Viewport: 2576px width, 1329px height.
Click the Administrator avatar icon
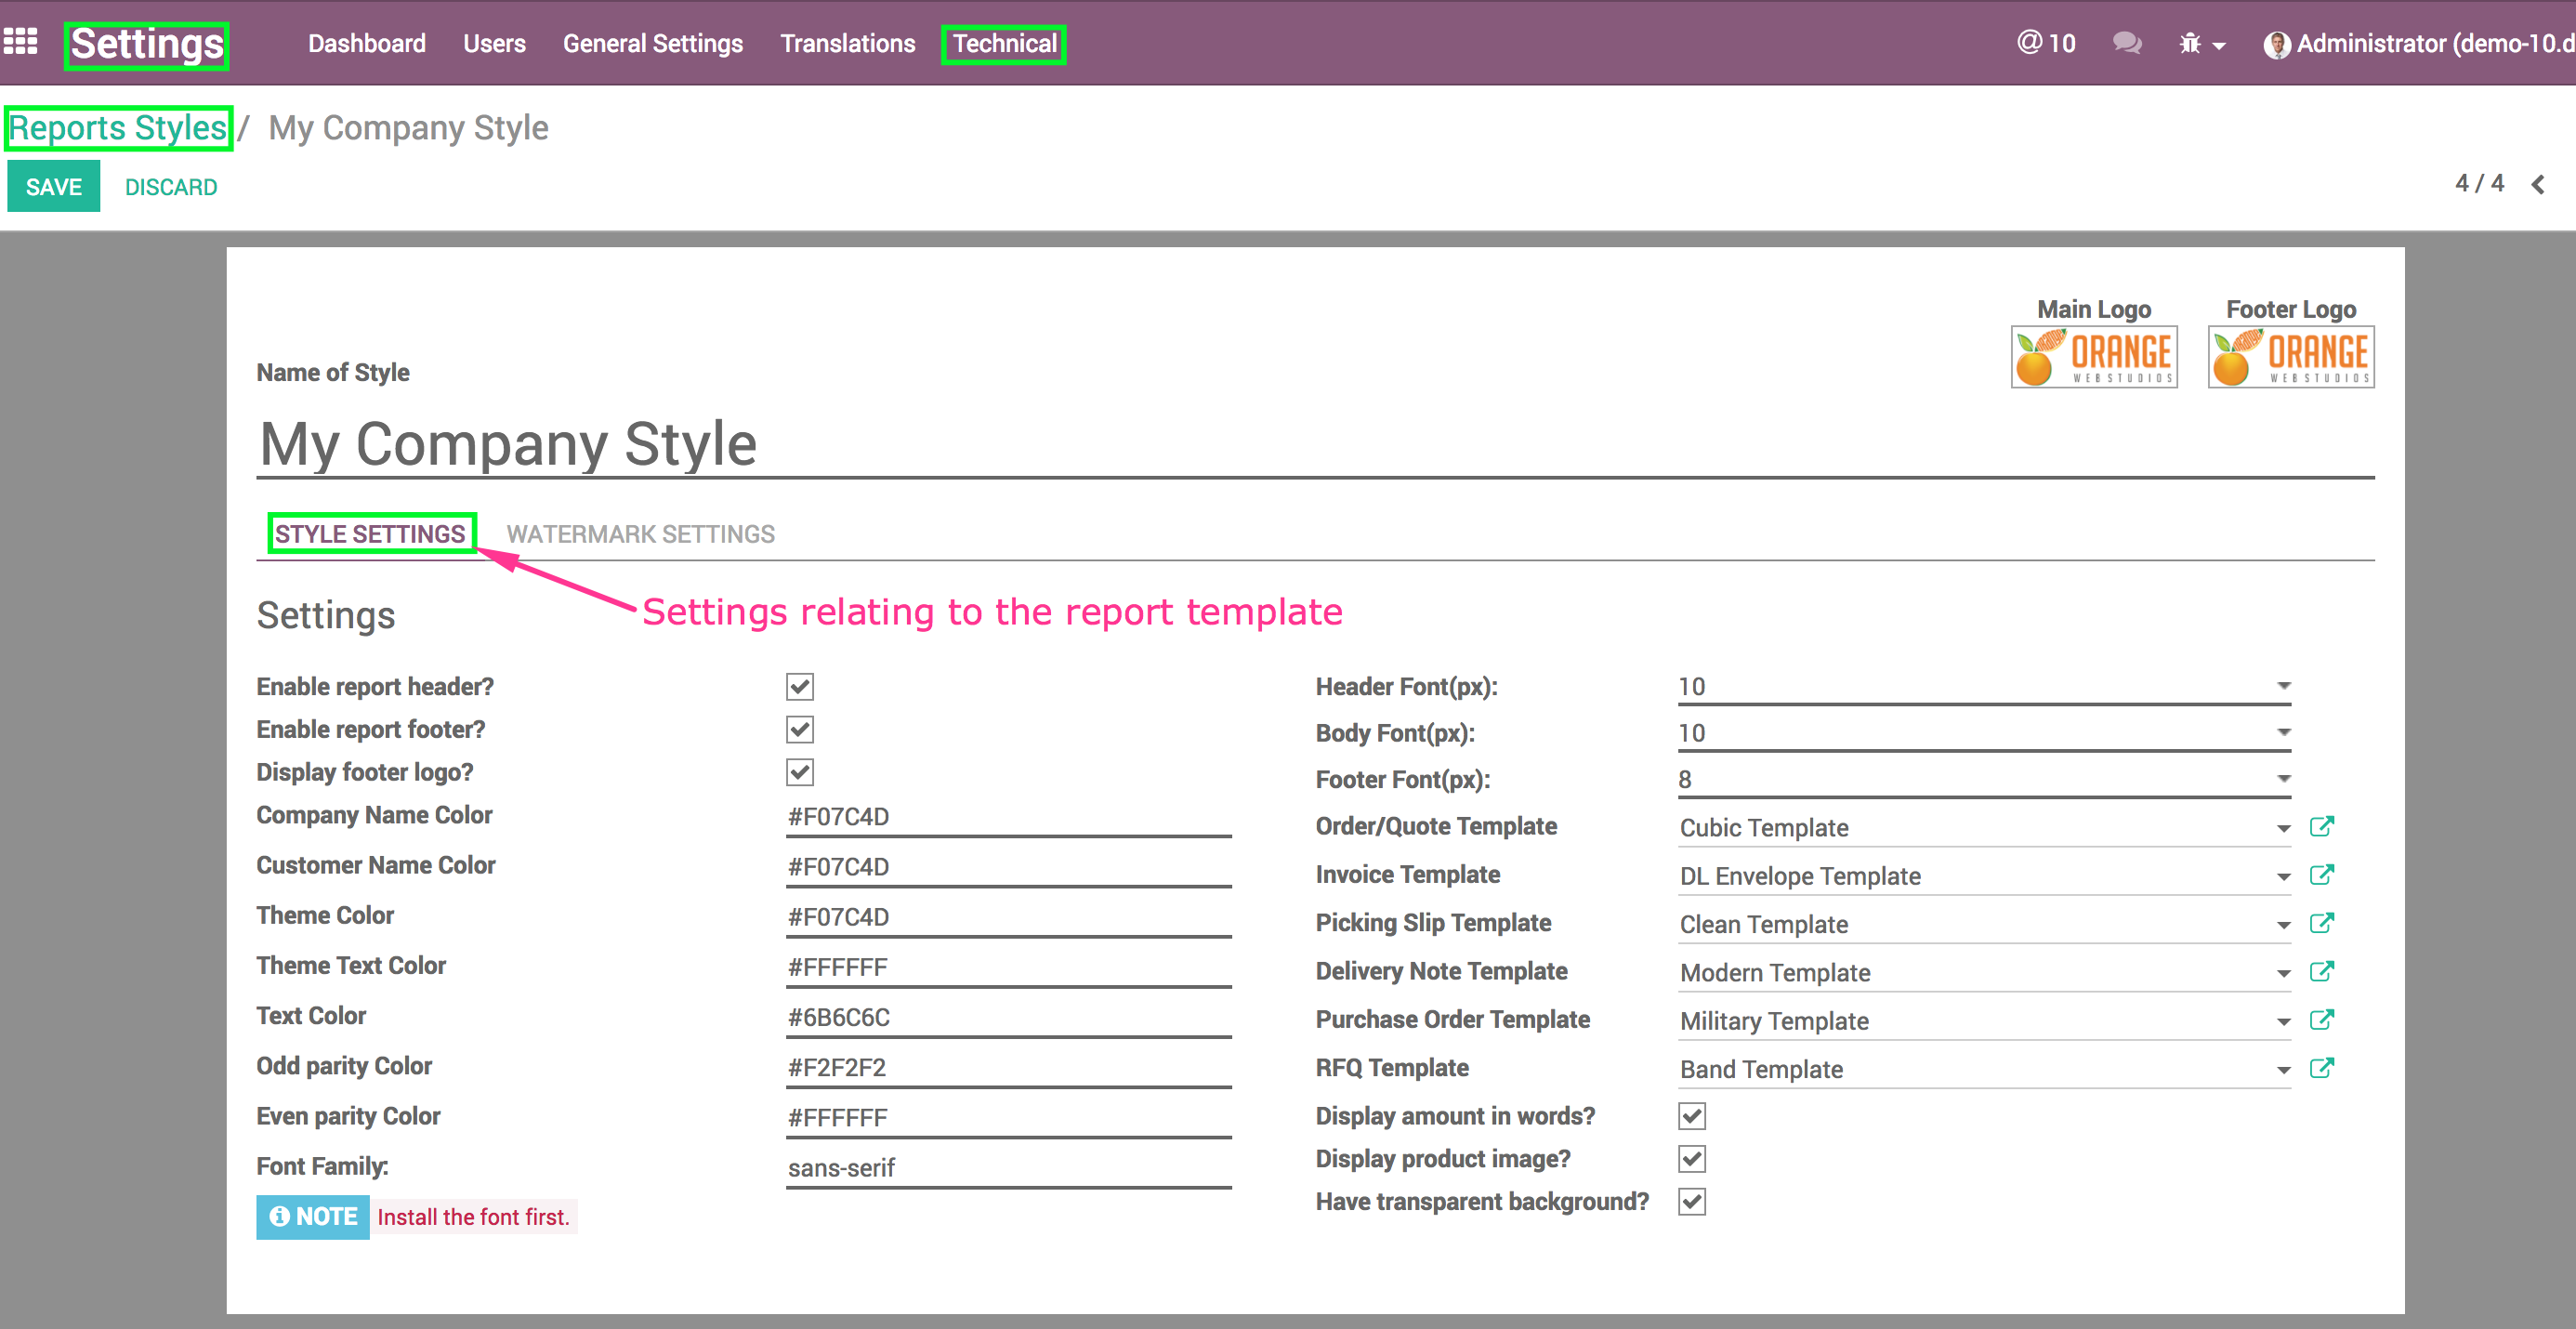2277,44
